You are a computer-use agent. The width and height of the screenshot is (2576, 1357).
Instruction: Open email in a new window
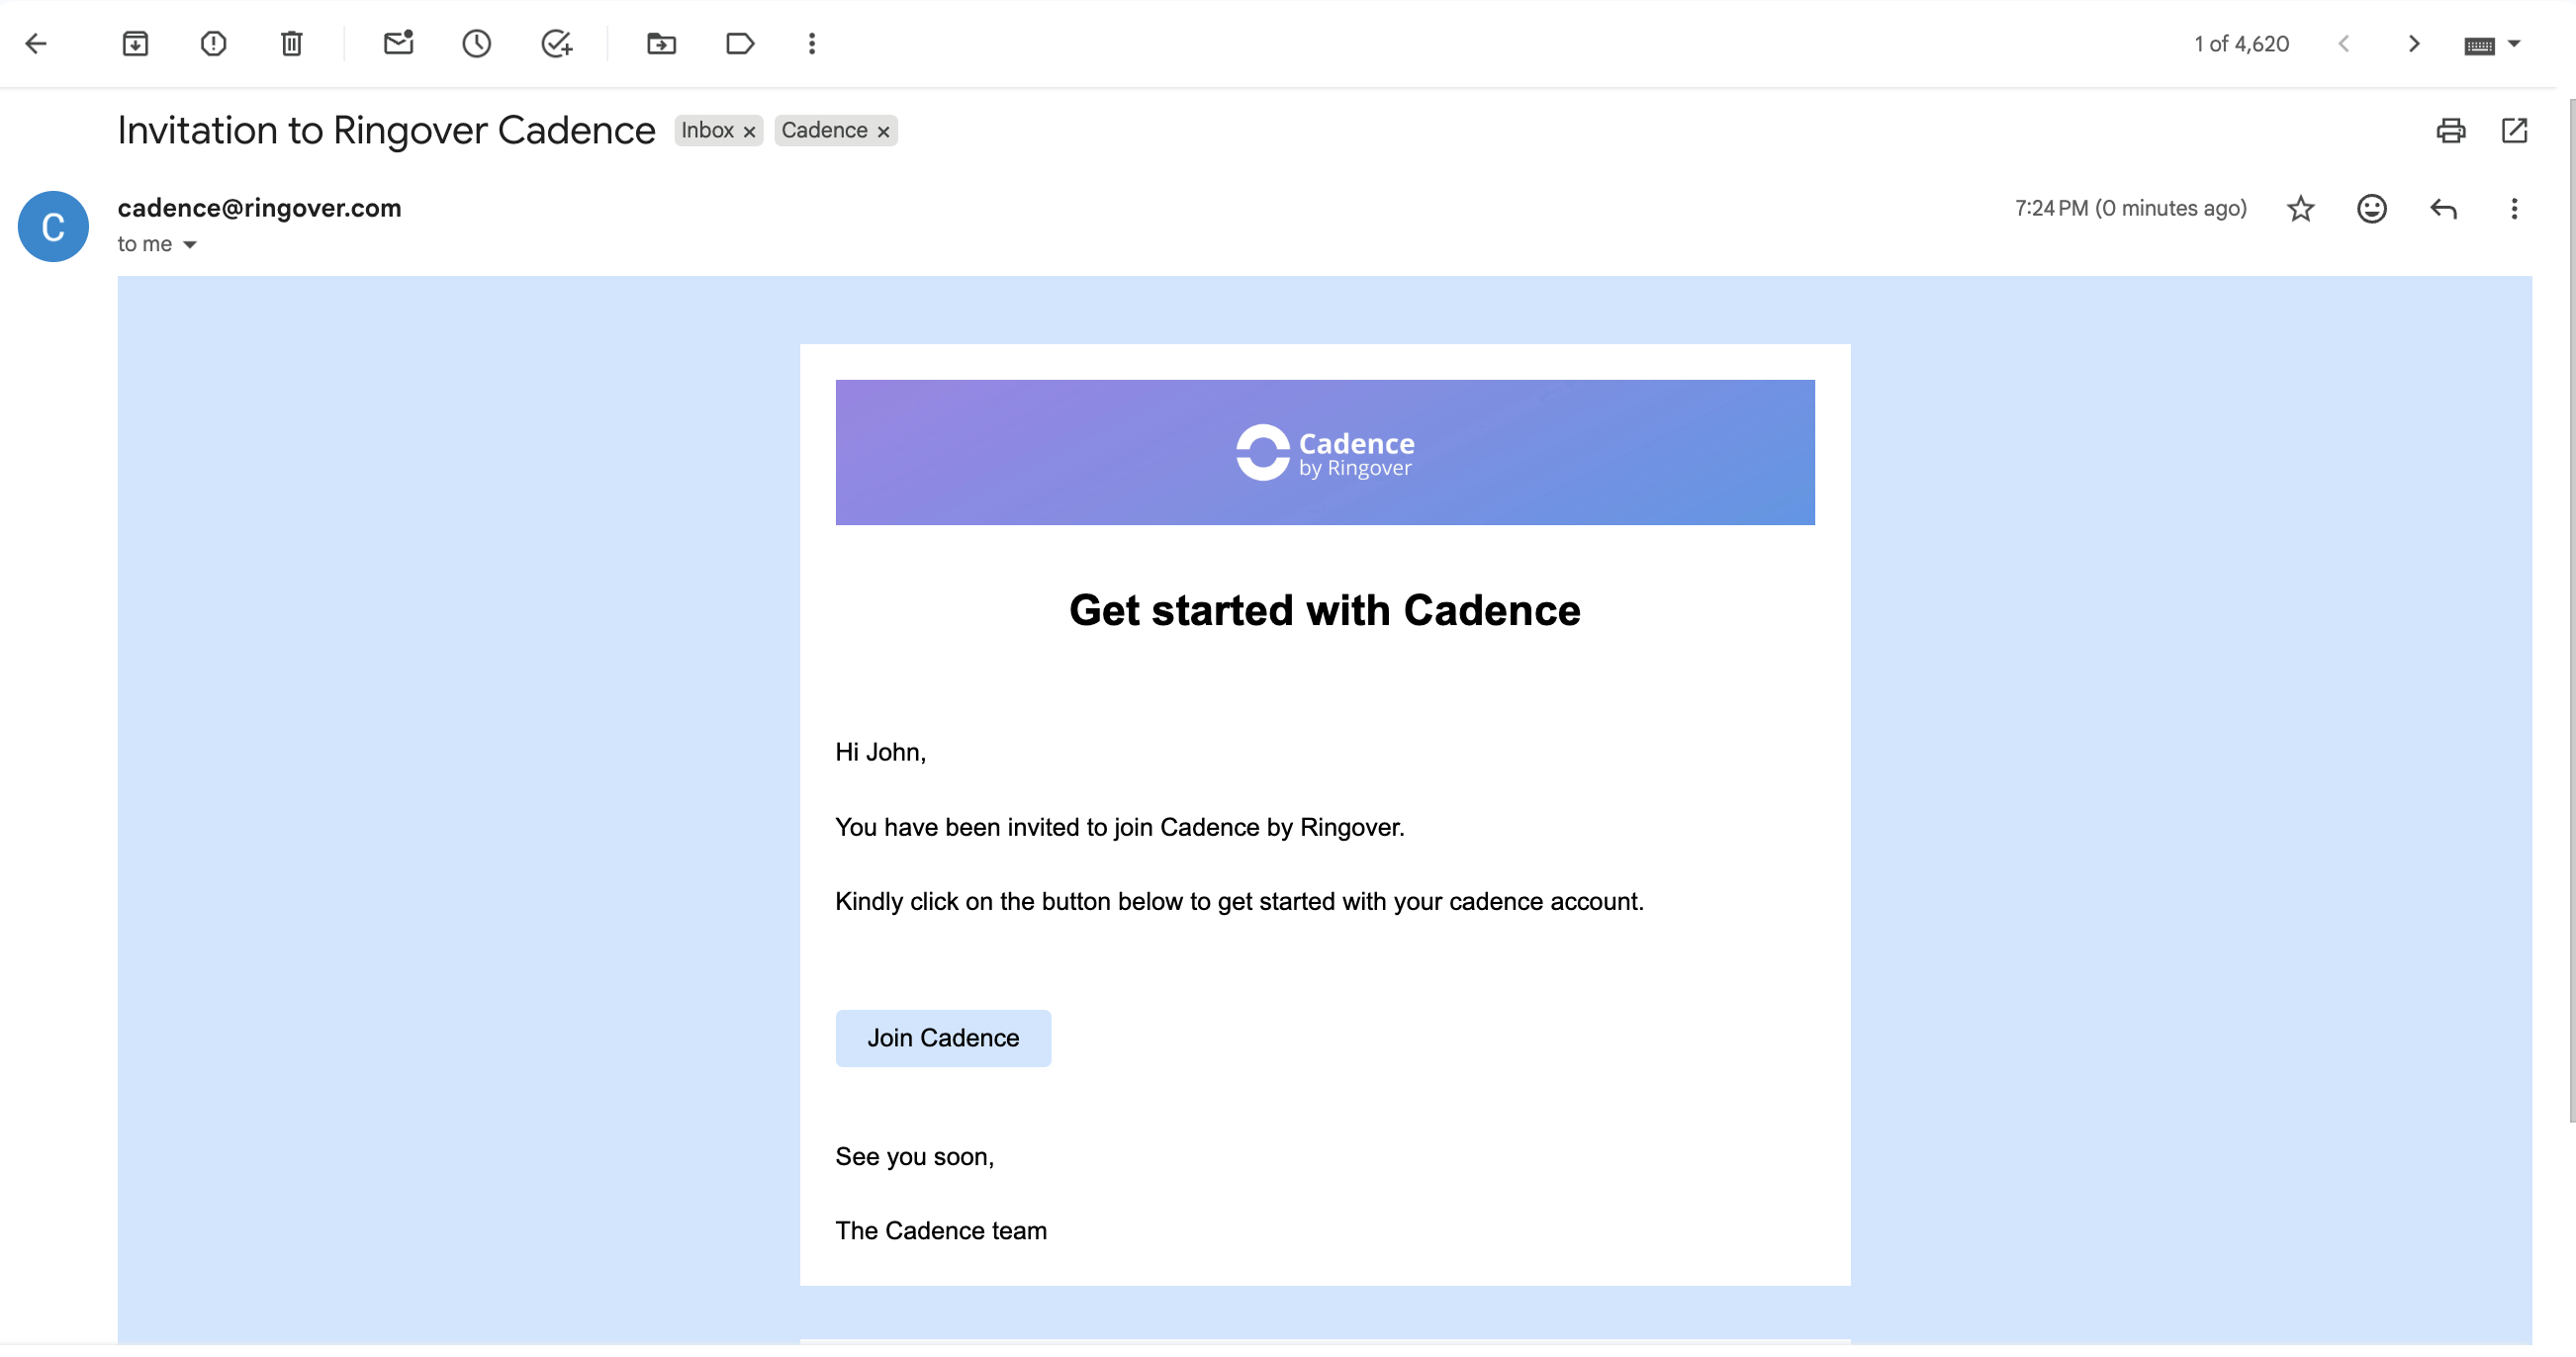coord(2513,131)
